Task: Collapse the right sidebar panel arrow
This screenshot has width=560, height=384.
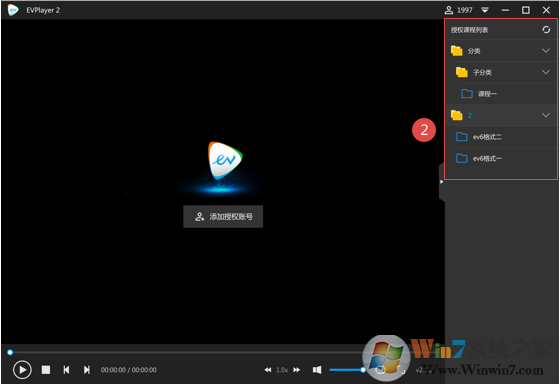Action: [441, 182]
